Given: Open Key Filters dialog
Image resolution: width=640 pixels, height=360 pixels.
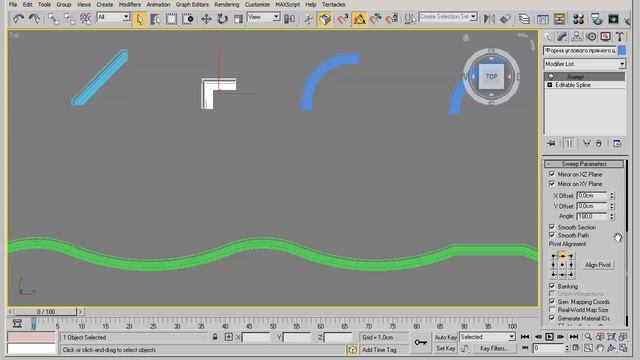Looking at the screenshot, I should click(494, 348).
